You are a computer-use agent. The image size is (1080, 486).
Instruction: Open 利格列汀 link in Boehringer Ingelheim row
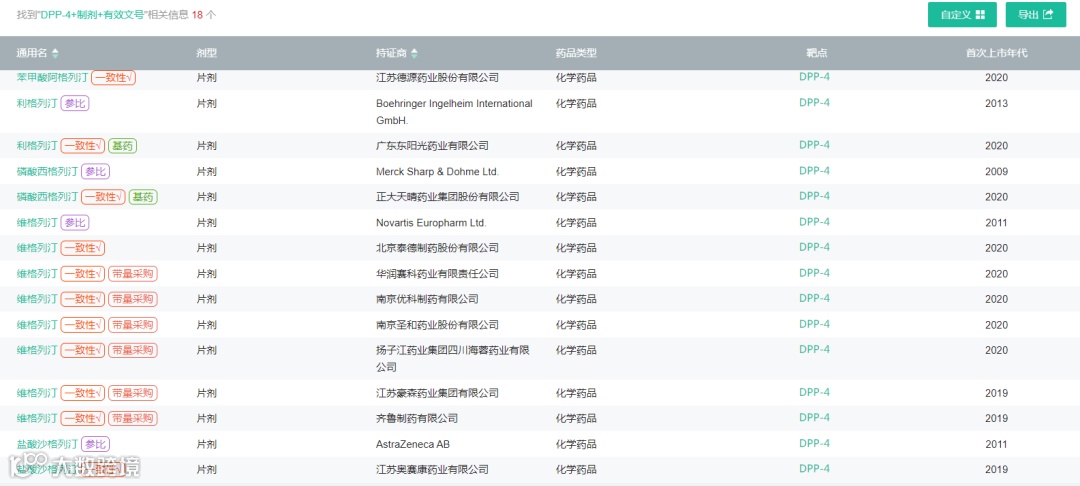point(37,103)
